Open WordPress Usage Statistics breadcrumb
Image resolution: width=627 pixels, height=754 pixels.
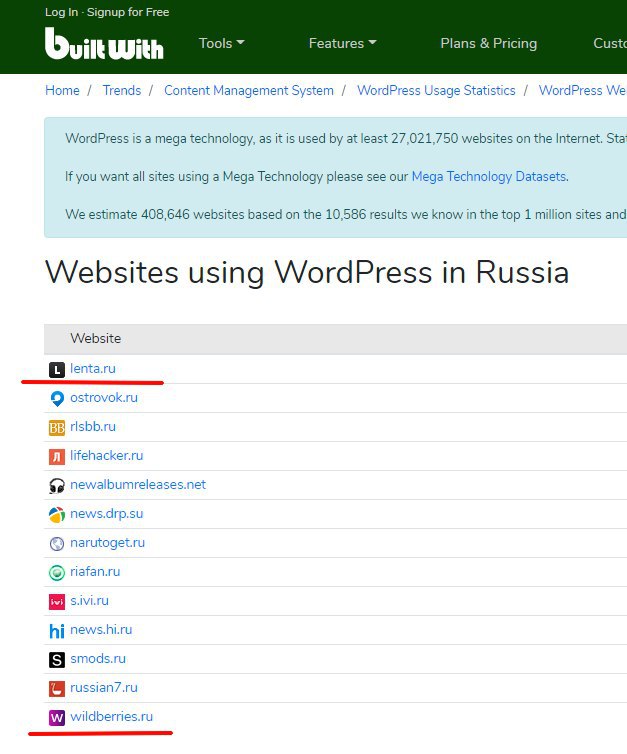[436, 90]
